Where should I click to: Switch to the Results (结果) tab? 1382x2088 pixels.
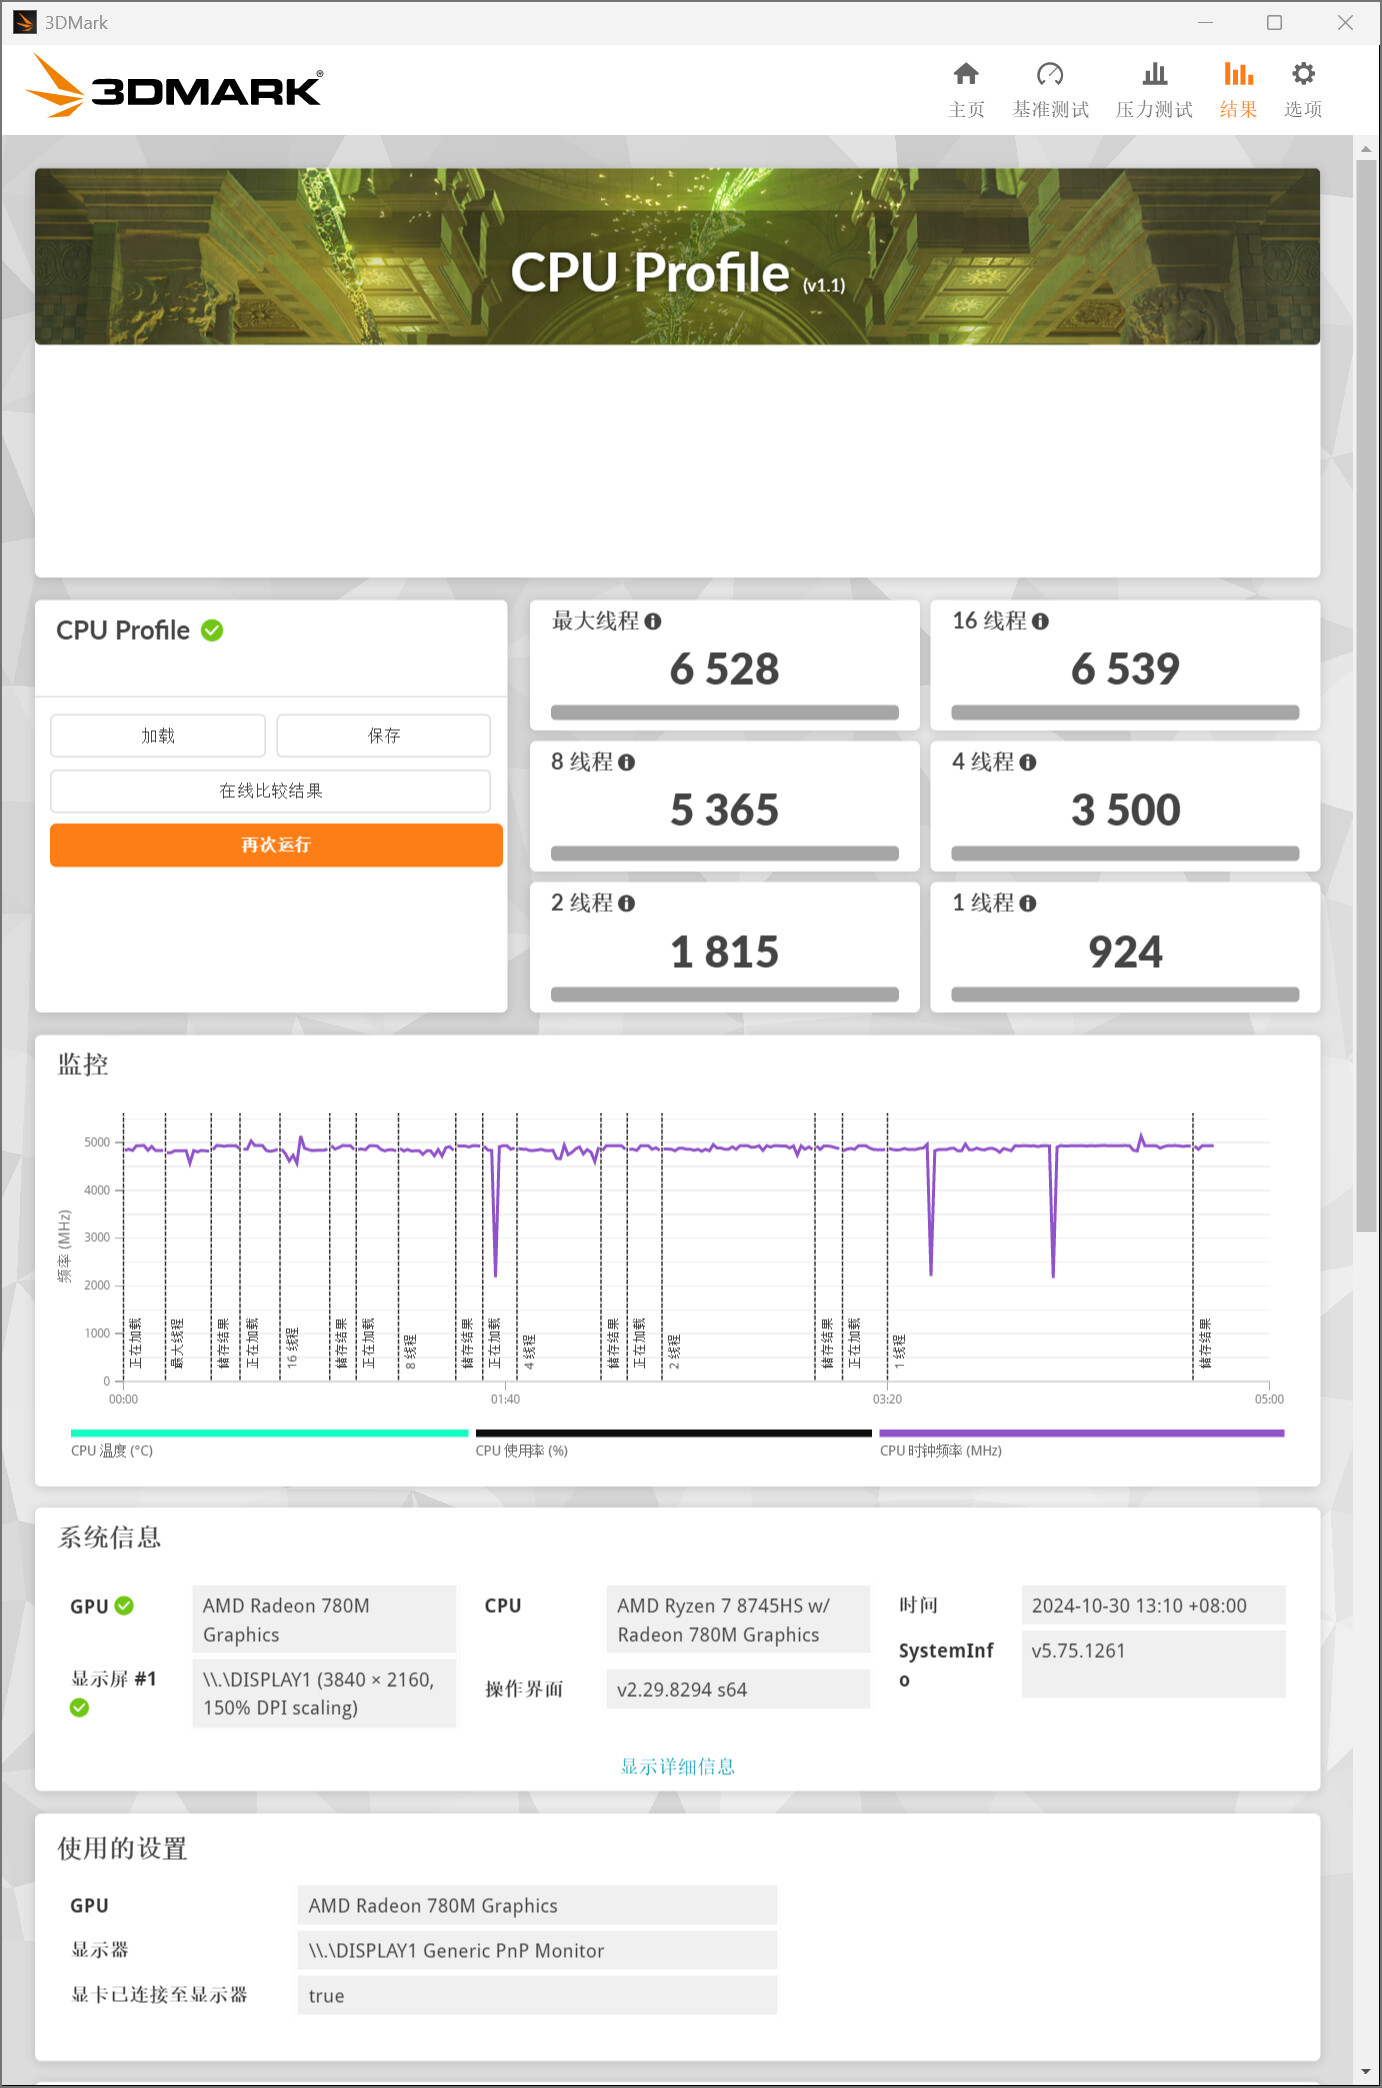coord(1237,88)
